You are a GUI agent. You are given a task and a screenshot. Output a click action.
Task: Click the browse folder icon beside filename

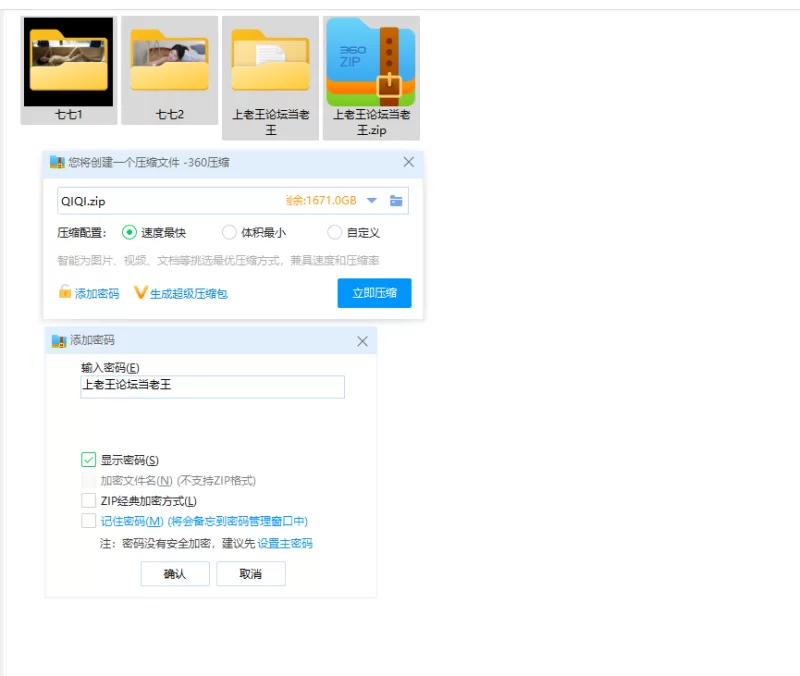pos(397,201)
